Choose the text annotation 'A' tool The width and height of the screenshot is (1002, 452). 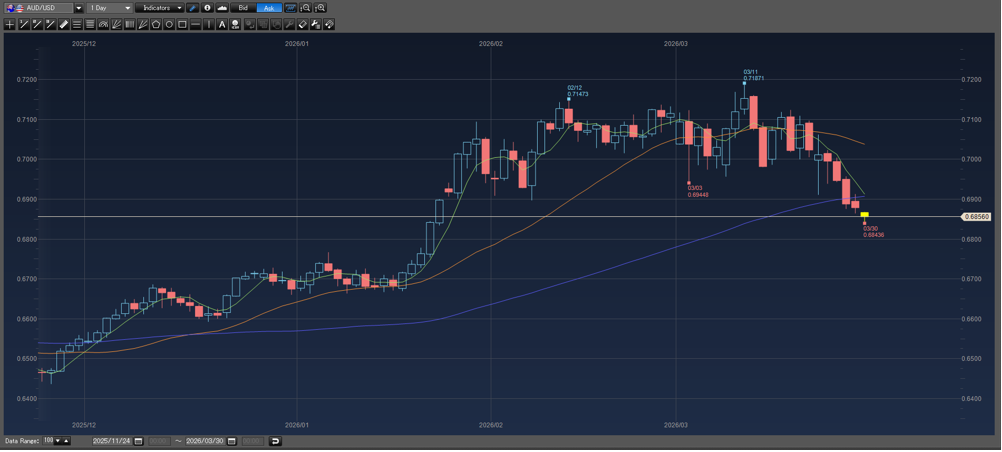point(222,24)
